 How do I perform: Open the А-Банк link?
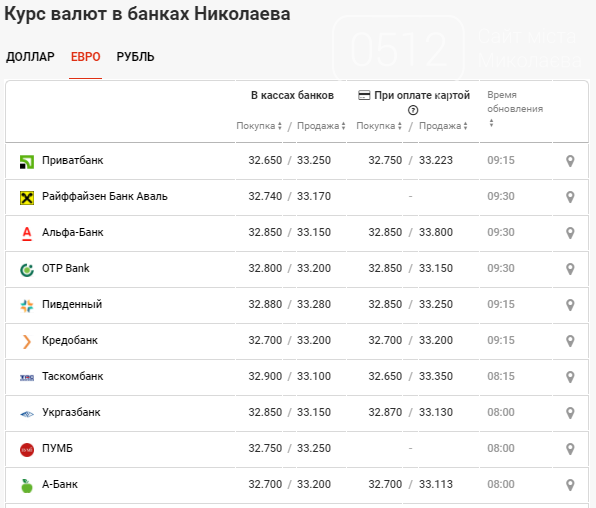click(60, 484)
